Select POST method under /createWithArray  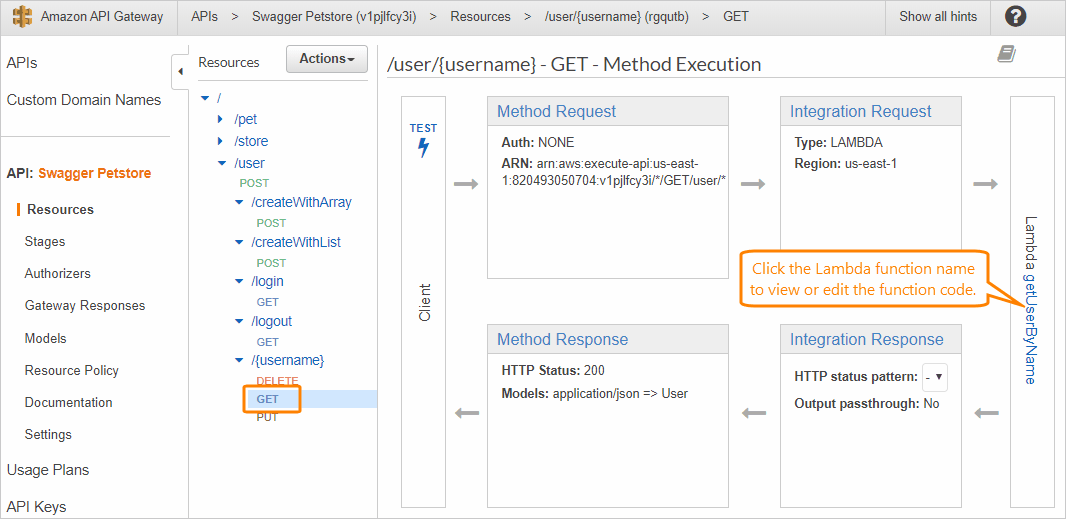(x=271, y=223)
